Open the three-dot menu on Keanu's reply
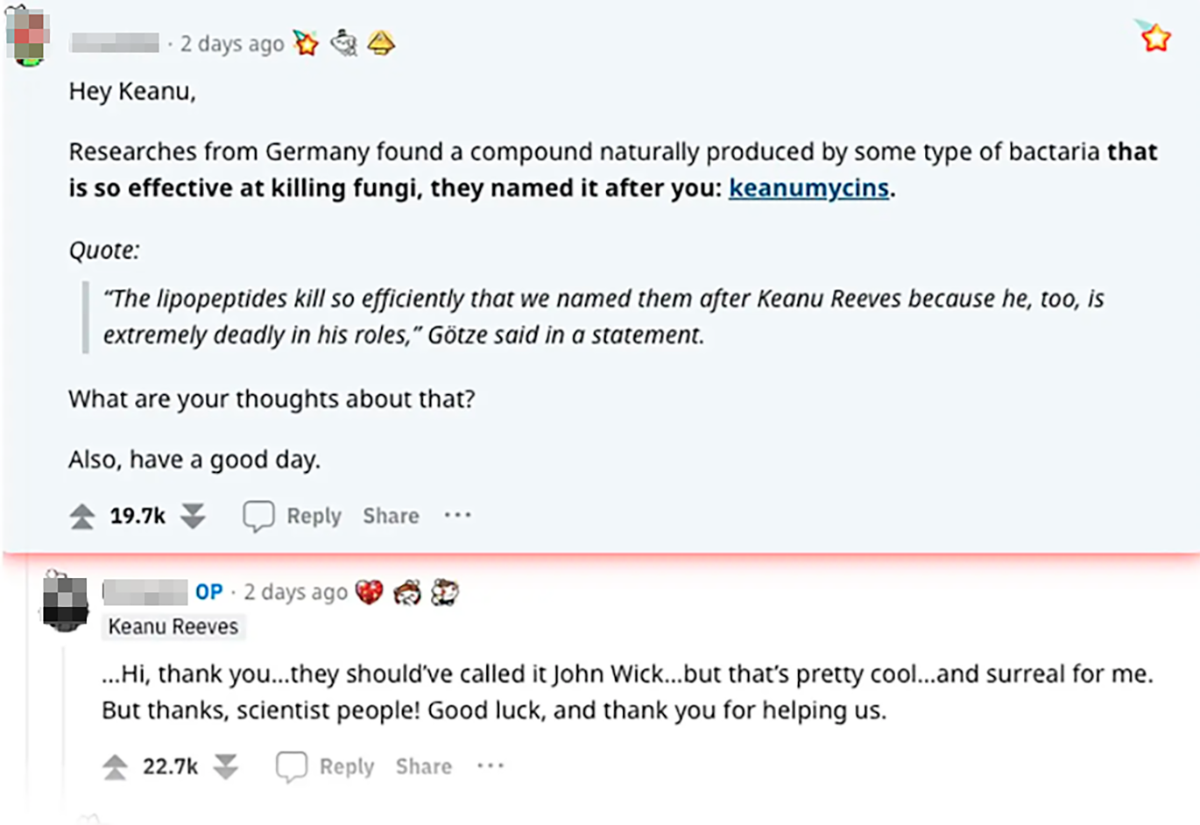The height and width of the screenshot is (825, 1200). pyautogui.click(x=490, y=767)
